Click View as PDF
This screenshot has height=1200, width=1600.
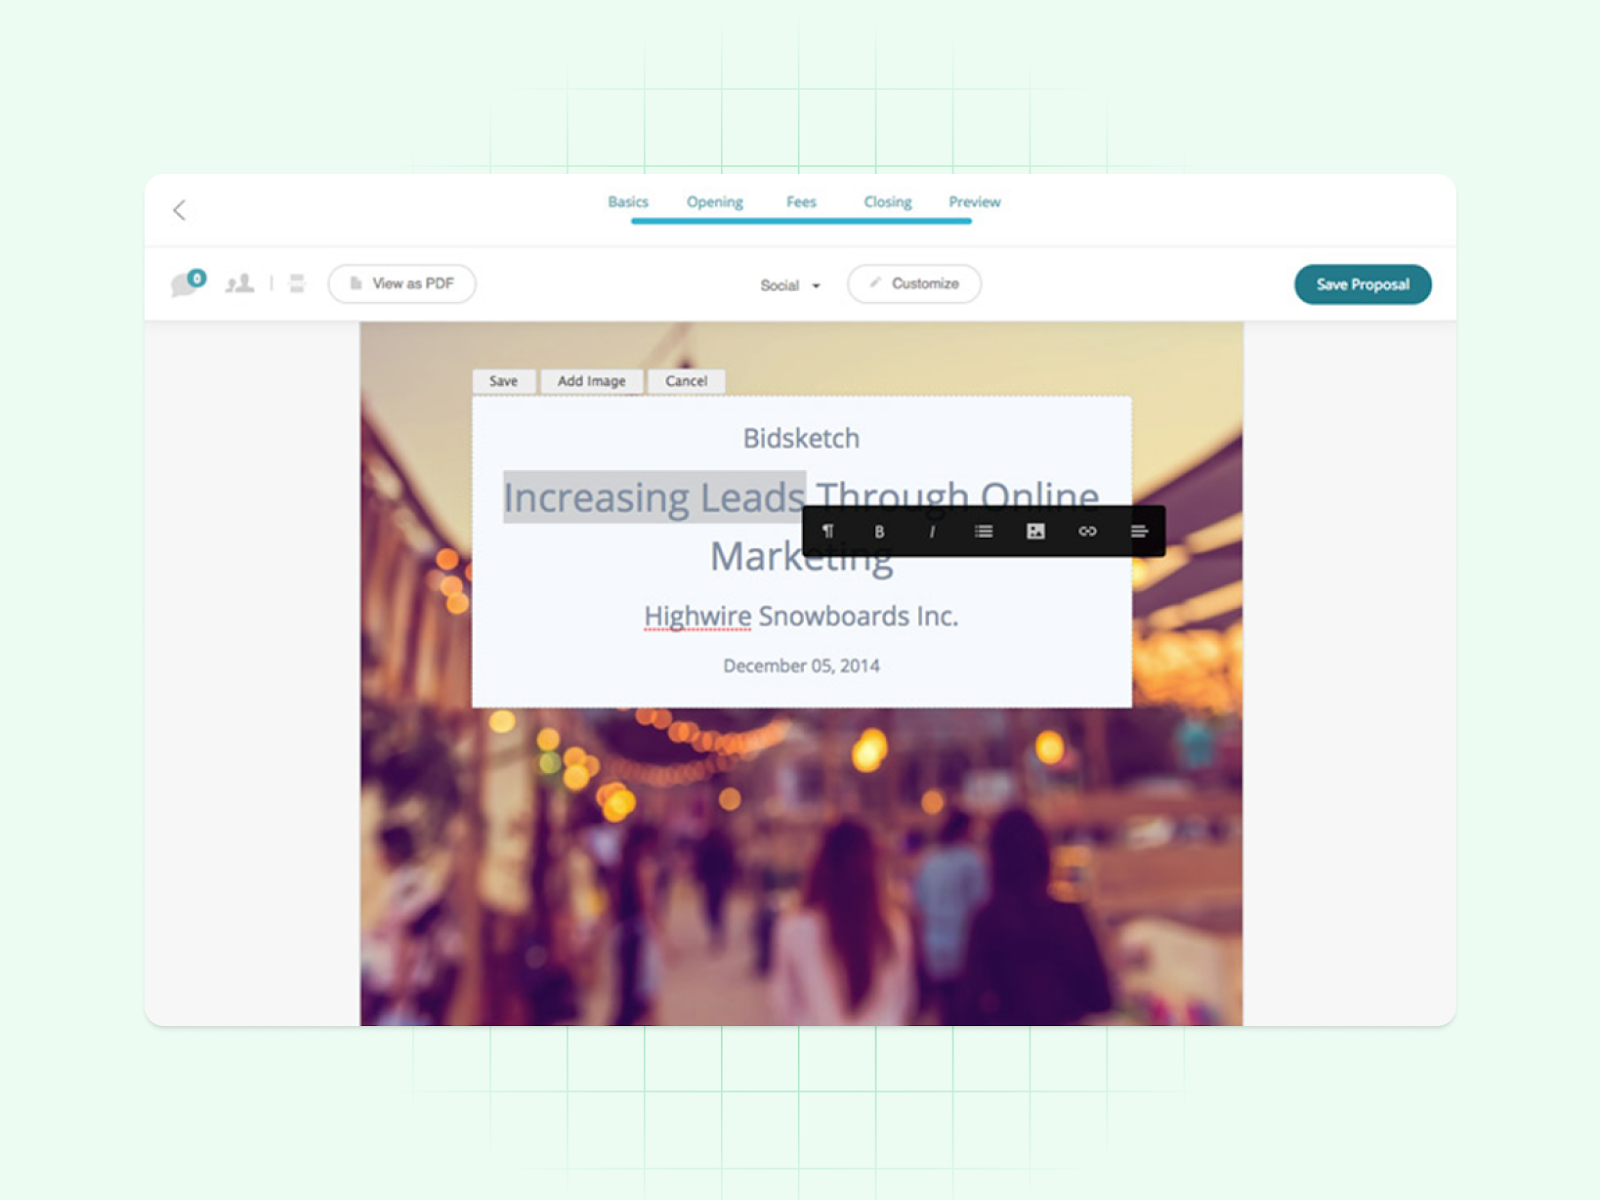pos(402,283)
